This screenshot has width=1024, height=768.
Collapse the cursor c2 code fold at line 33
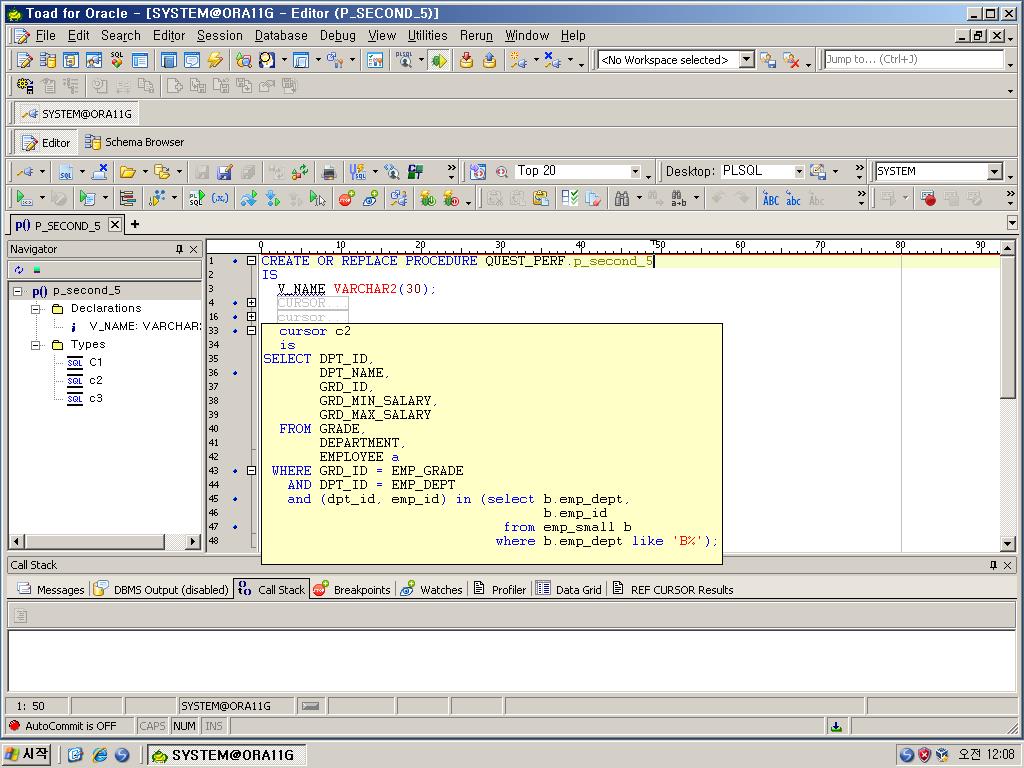pos(251,331)
